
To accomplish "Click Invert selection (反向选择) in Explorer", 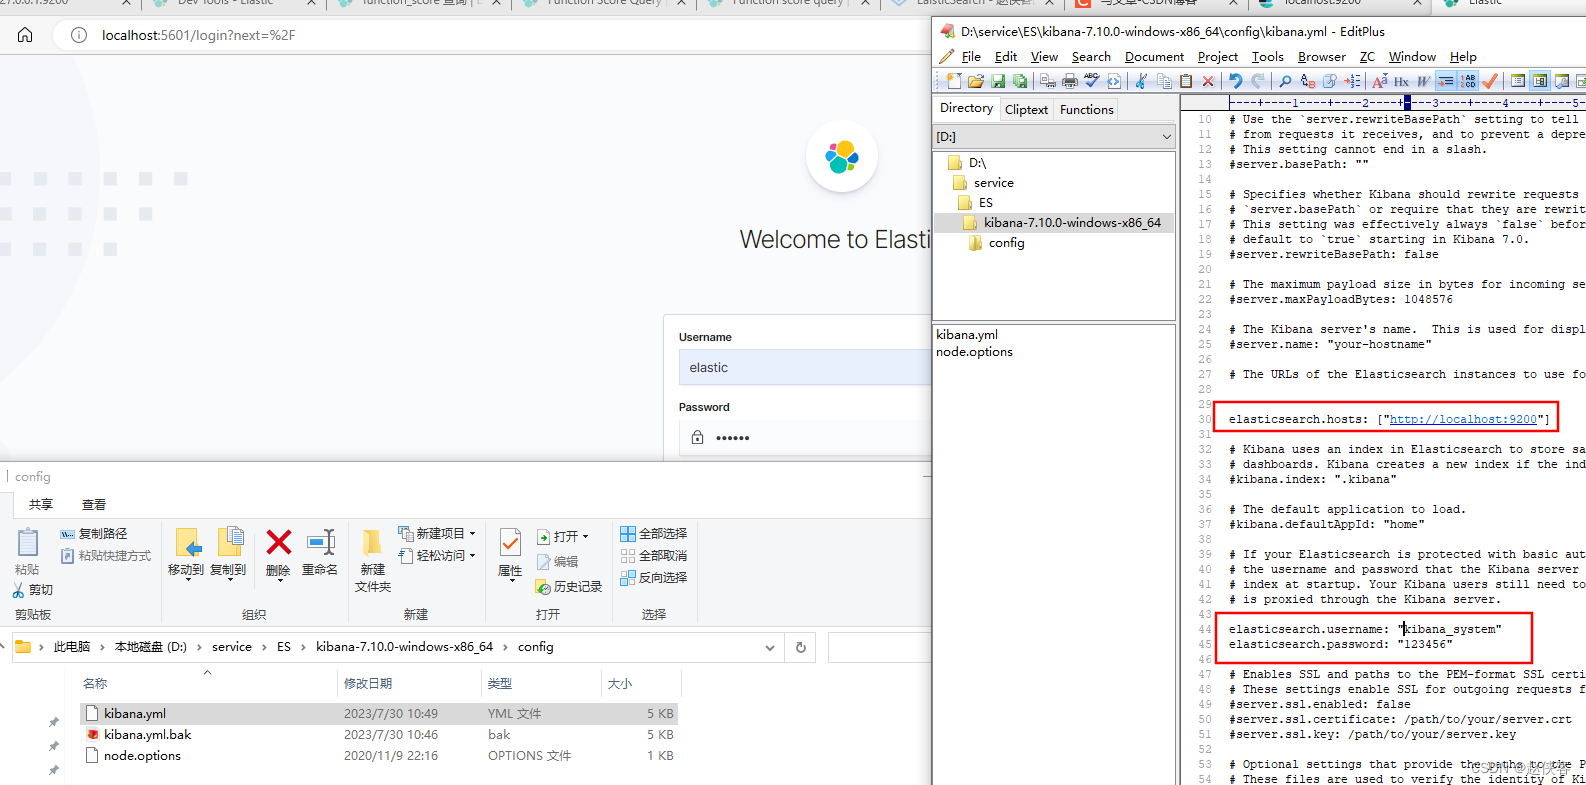I will coord(653,577).
